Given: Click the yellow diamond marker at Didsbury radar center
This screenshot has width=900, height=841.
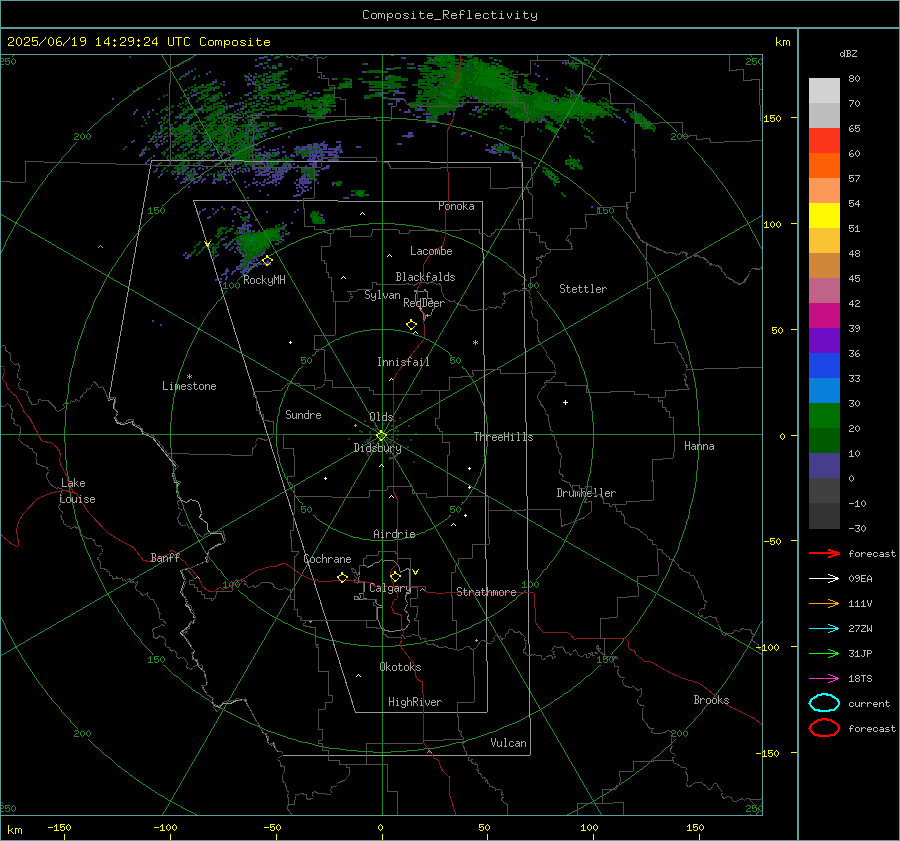Looking at the screenshot, I should click(x=381, y=436).
